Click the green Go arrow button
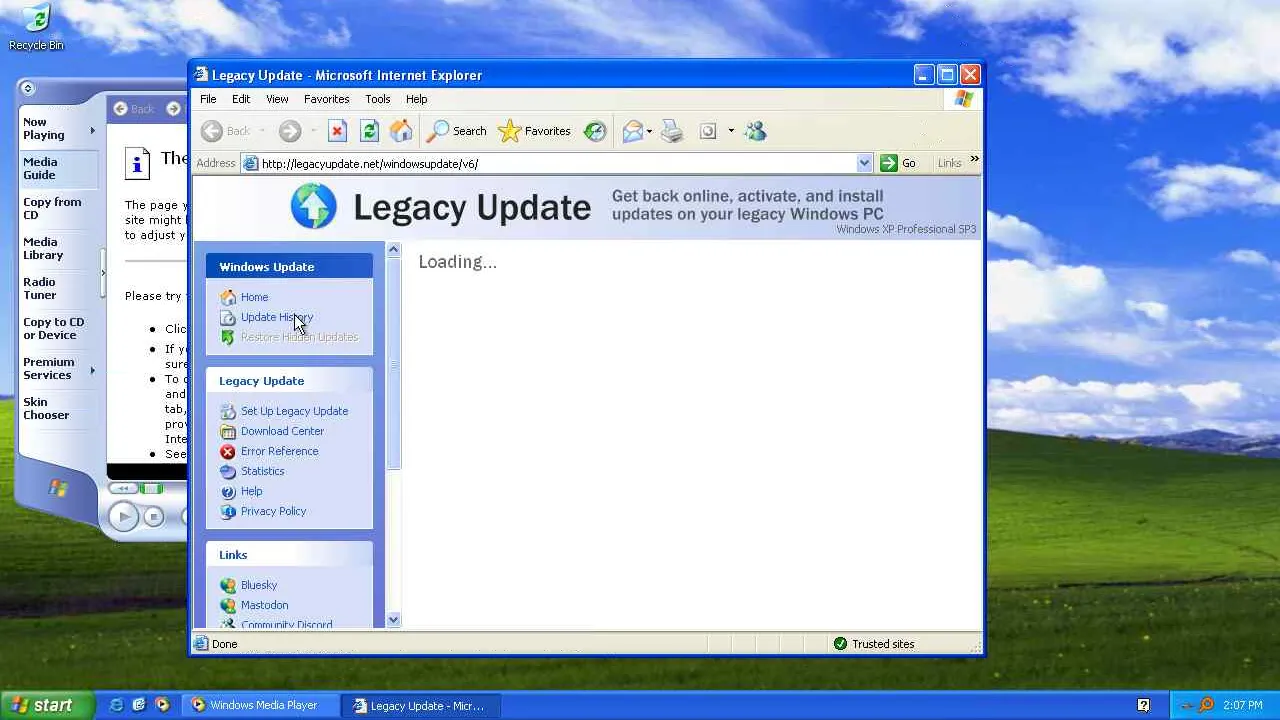The height and width of the screenshot is (720, 1280). click(x=889, y=163)
